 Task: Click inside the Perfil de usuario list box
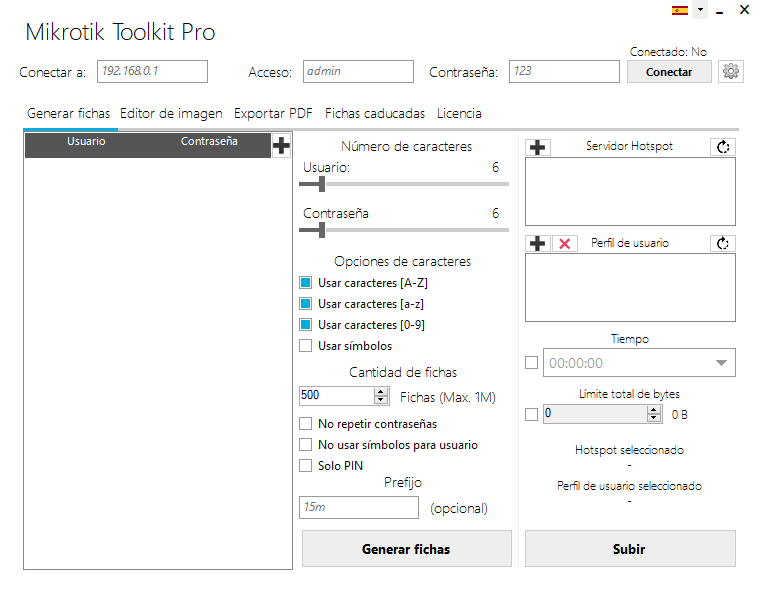click(x=630, y=287)
